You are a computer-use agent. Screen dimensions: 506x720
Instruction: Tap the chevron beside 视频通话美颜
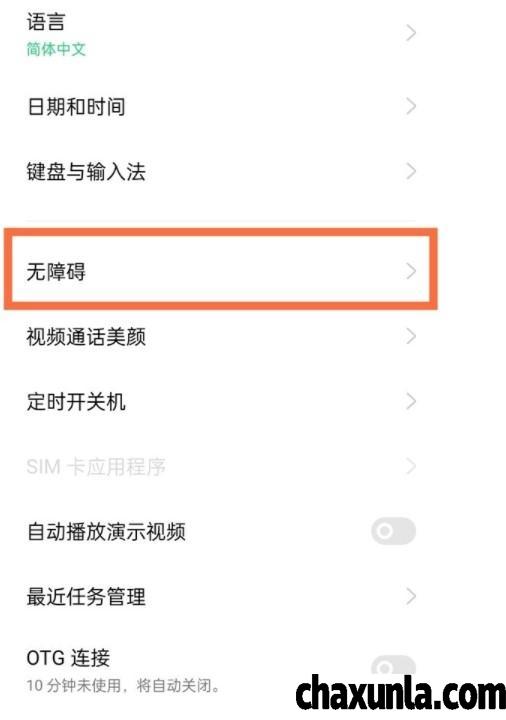coord(411,337)
